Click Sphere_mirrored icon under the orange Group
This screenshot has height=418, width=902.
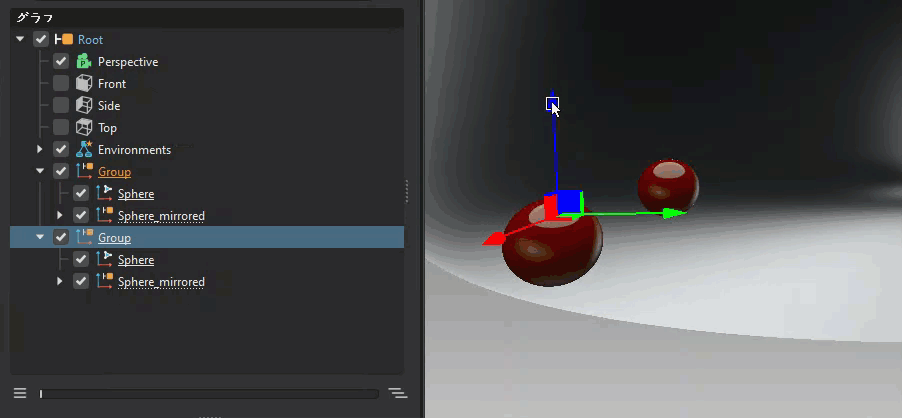pyautogui.click(x=104, y=215)
